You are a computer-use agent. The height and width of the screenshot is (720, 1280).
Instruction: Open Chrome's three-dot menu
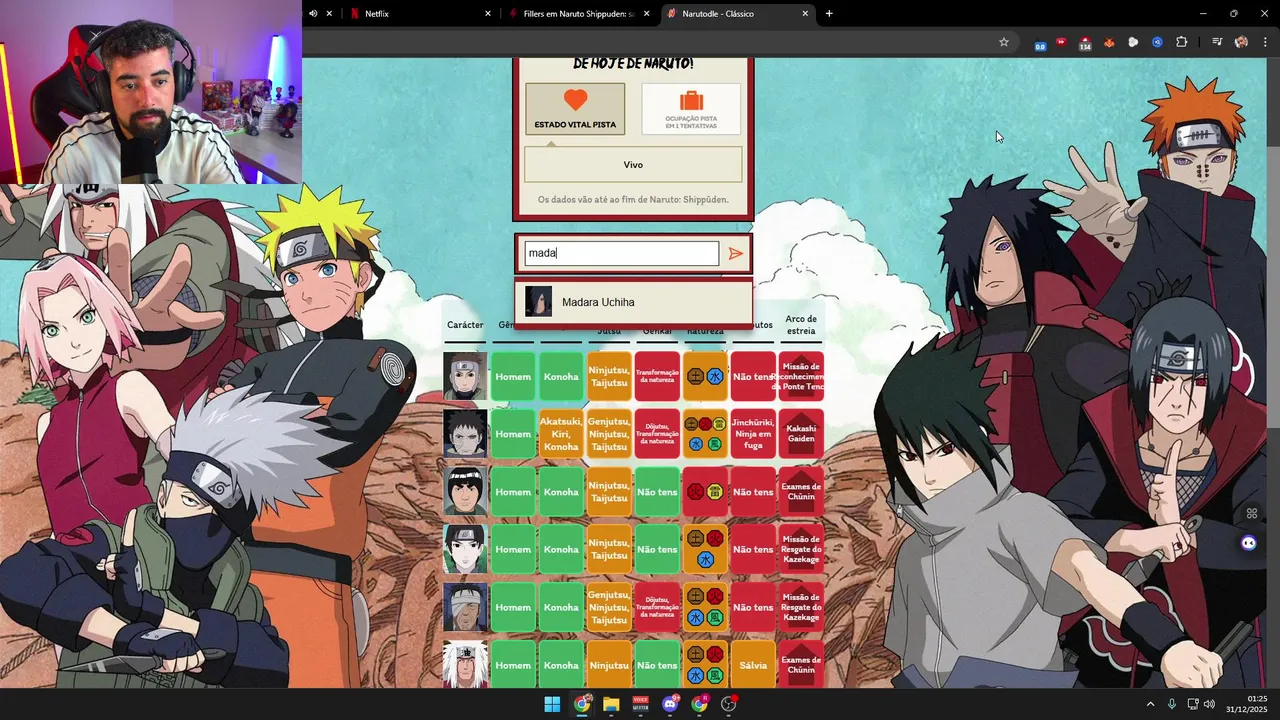click(x=1264, y=42)
